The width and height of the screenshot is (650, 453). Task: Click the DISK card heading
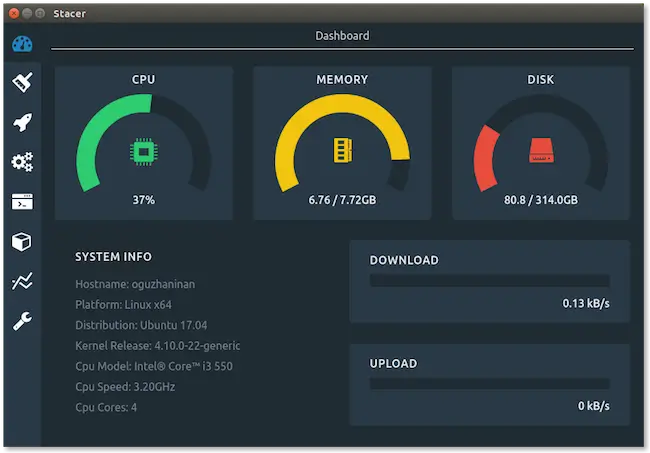pyautogui.click(x=541, y=80)
